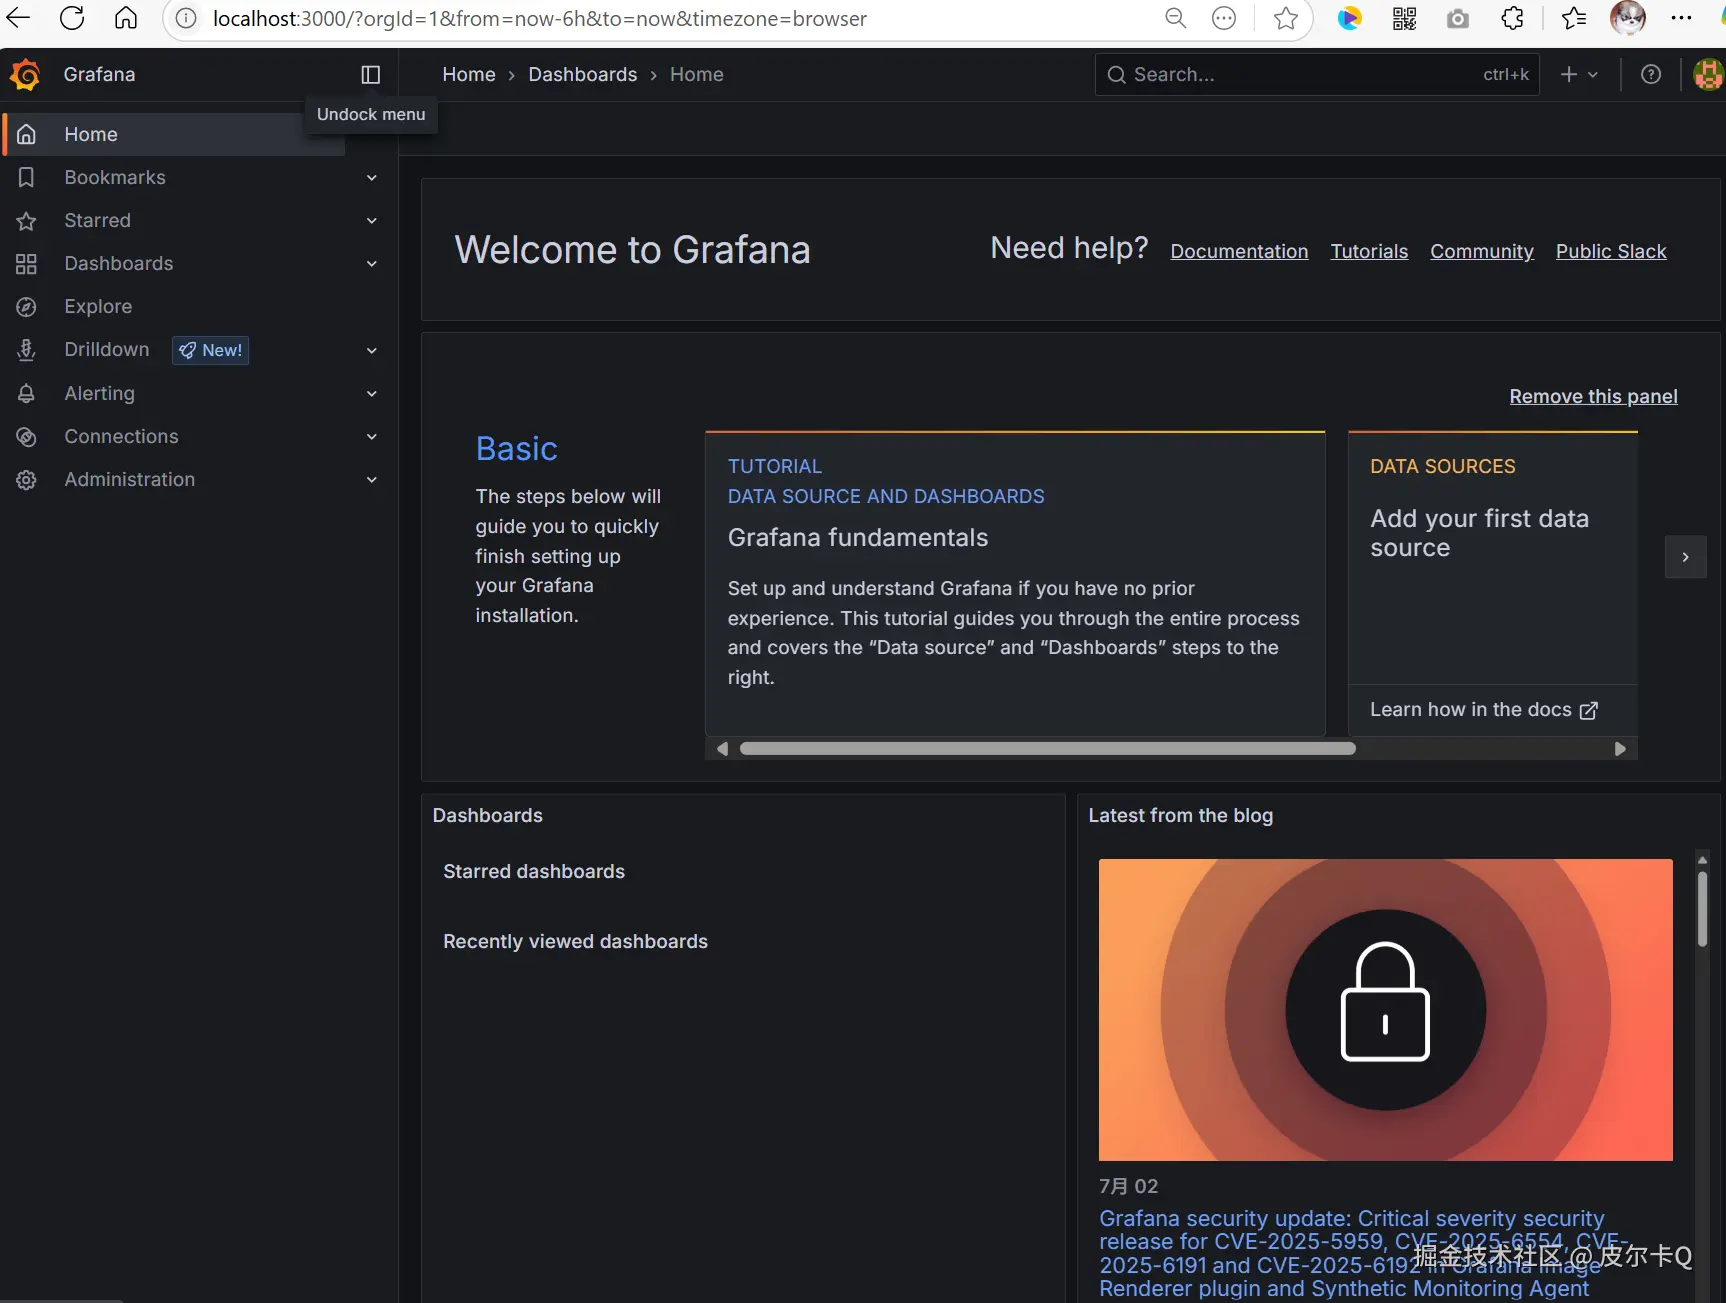The image size is (1726, 1303).
Task: Click the Bookmarks ribbon icon
Action: click(27, 177)
